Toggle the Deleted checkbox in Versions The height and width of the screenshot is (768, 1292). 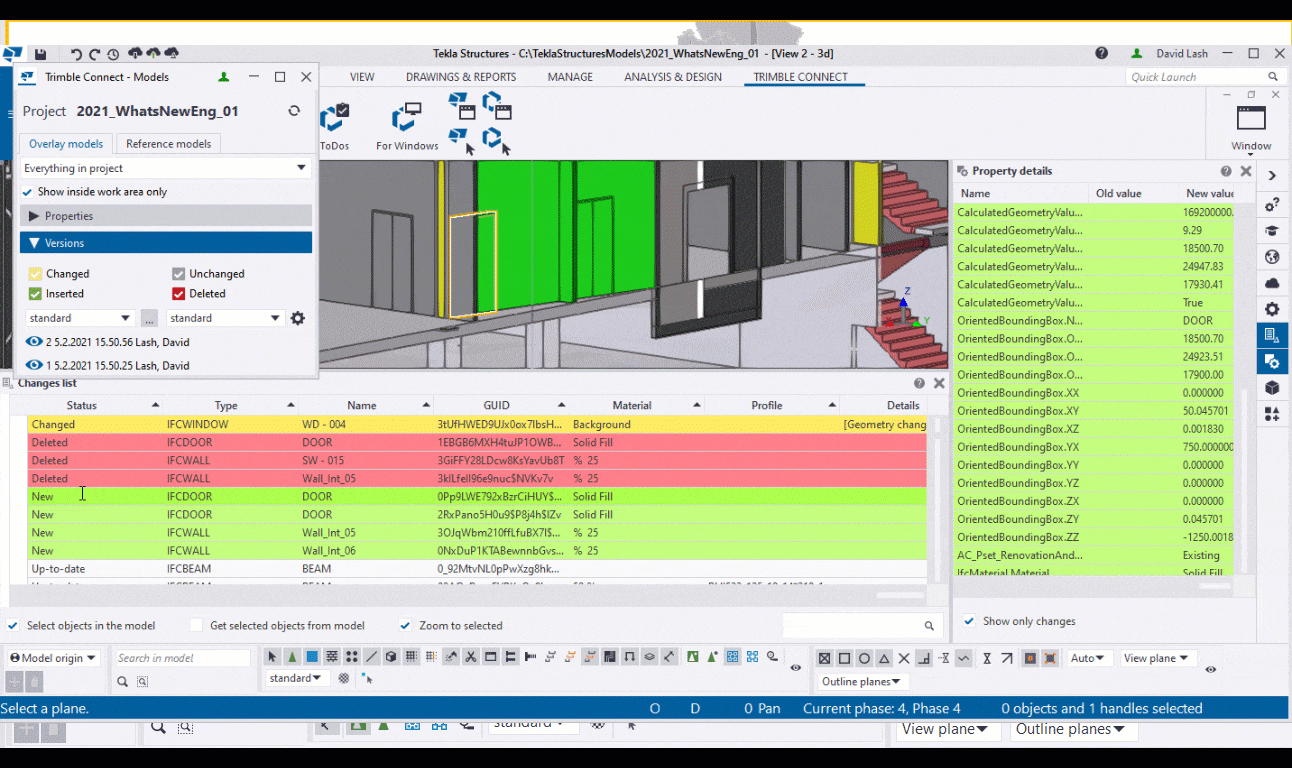pyautogui.click(x=178, y=294)
